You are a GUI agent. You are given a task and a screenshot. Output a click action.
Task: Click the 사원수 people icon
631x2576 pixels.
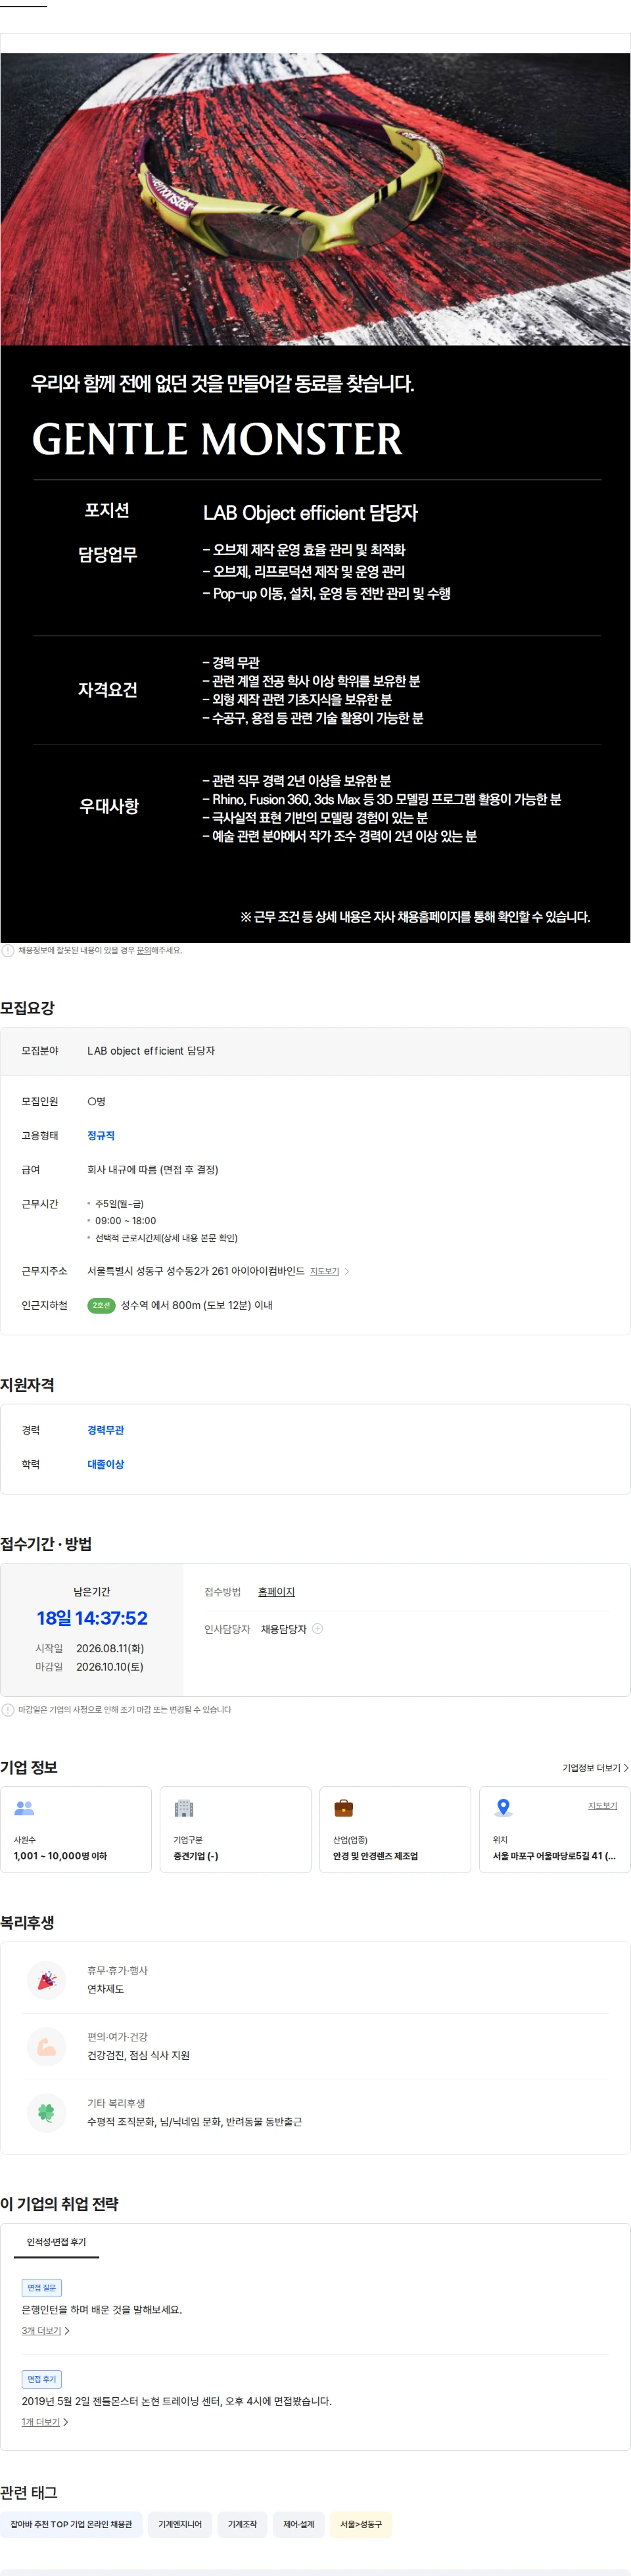click(24, 1808)
